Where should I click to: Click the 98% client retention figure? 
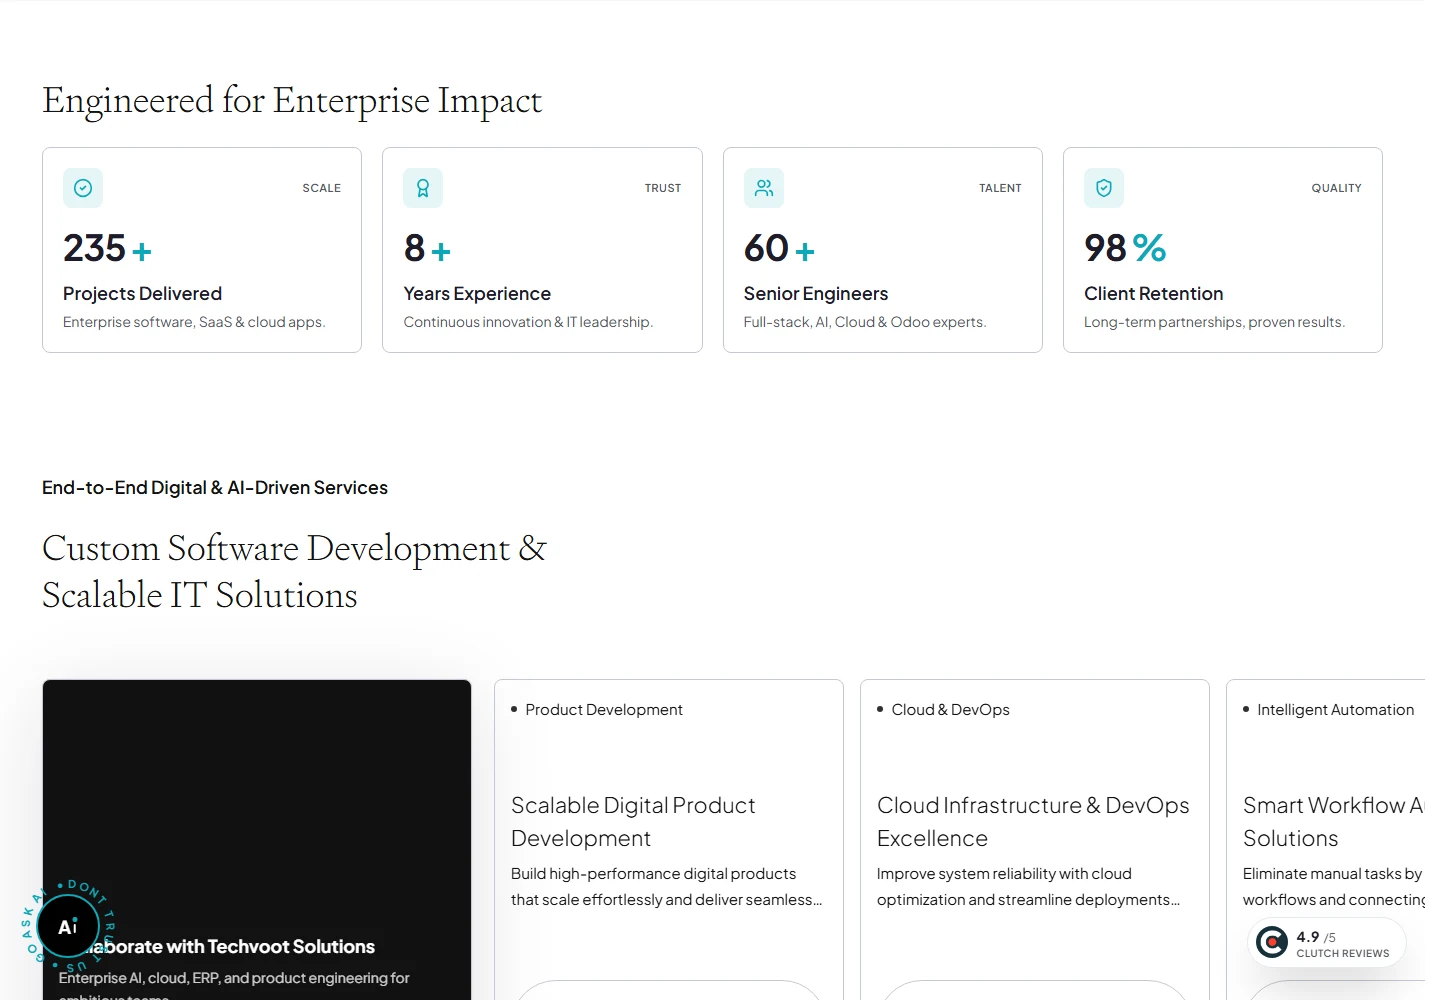coord(1125,248)
